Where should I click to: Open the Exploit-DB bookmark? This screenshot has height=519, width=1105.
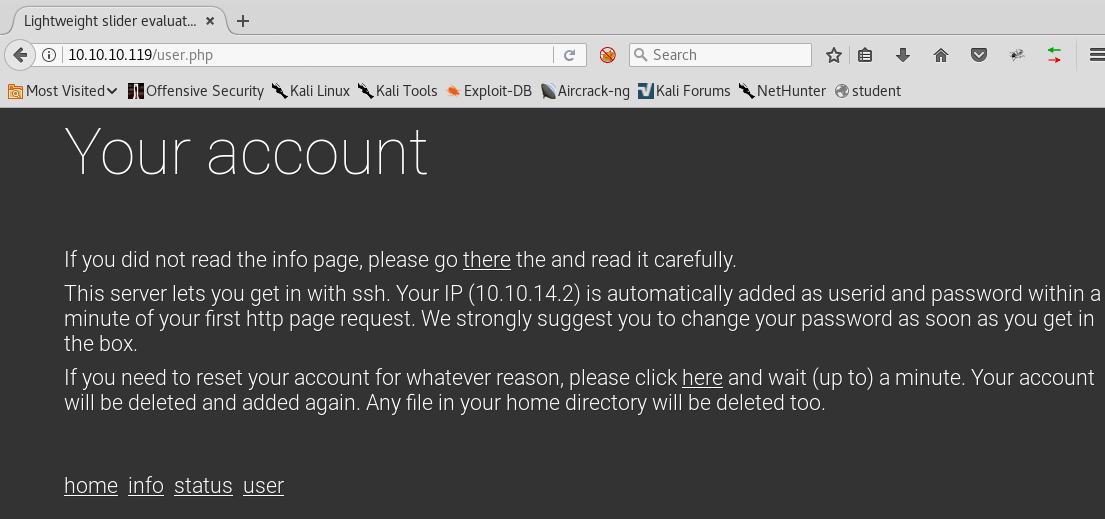tap(489, 91)
